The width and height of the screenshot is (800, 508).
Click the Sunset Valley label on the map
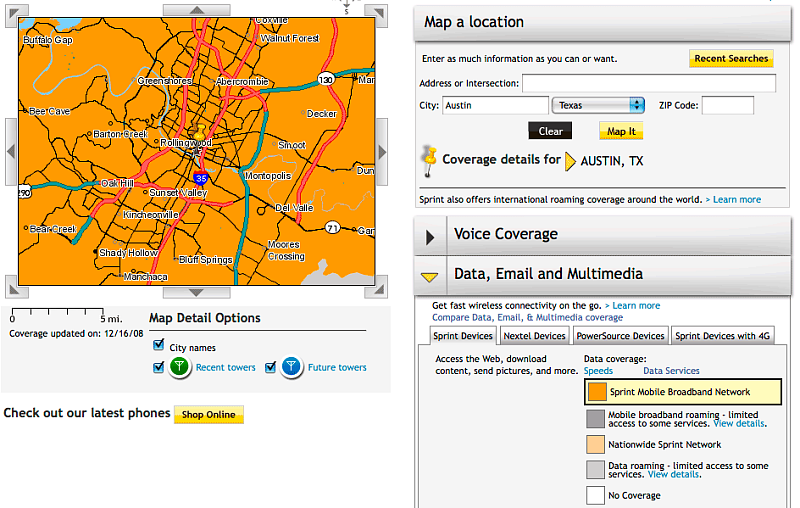point(178,192)
